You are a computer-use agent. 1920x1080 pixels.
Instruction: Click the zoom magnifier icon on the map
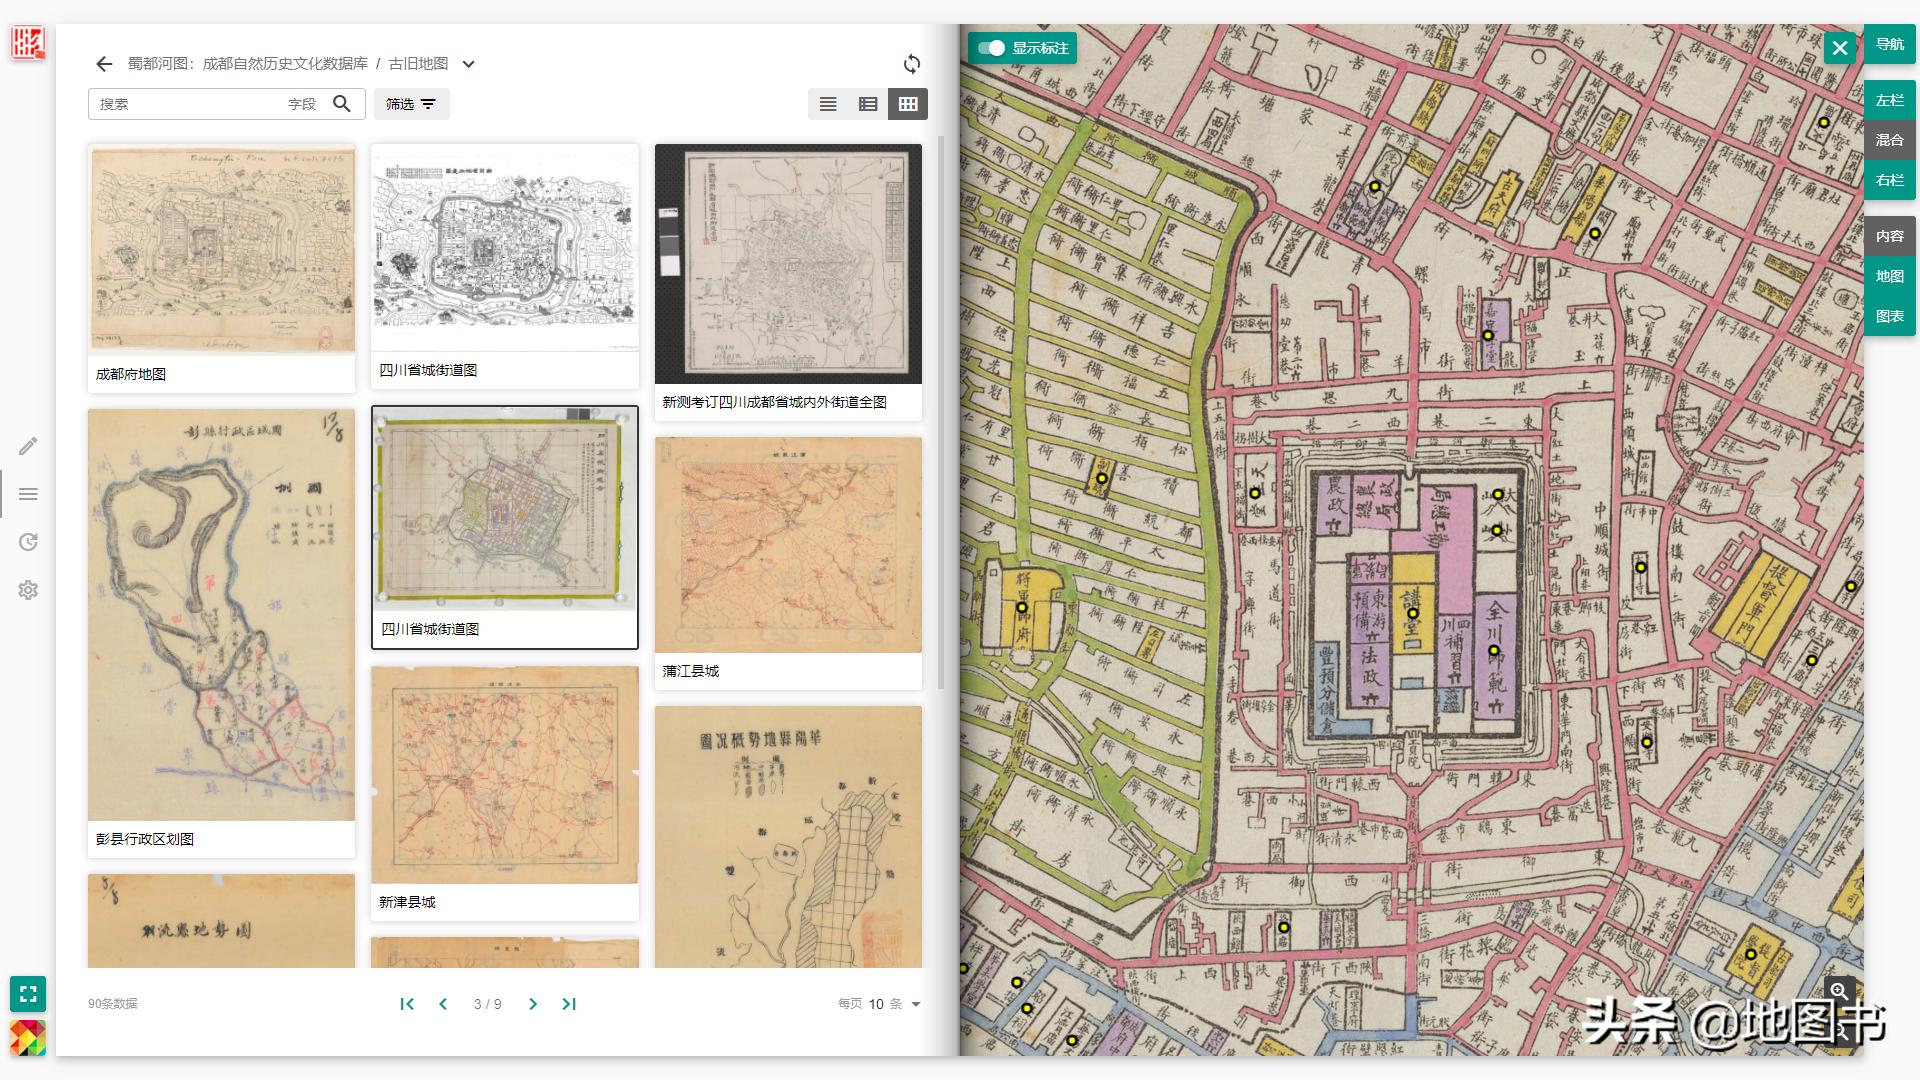(1841, 990)
